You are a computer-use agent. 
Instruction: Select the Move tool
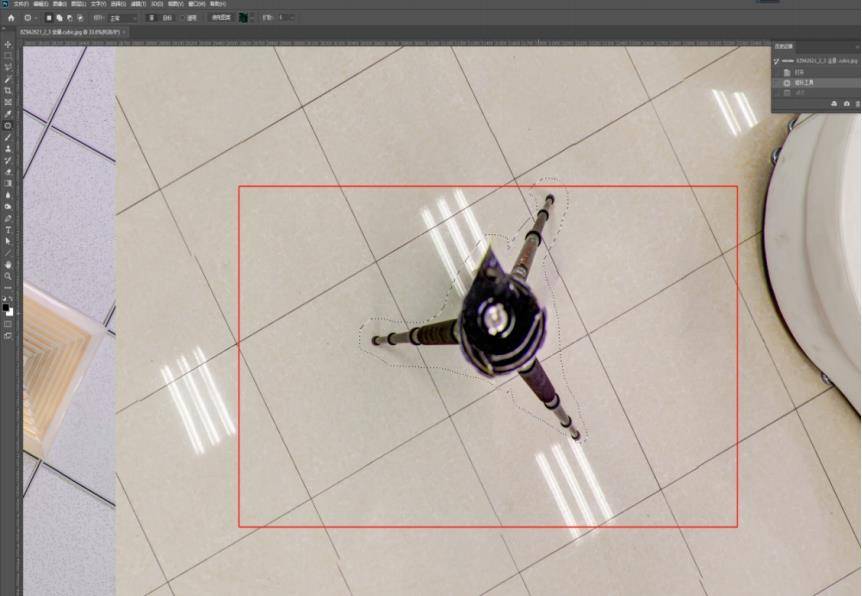8,45
